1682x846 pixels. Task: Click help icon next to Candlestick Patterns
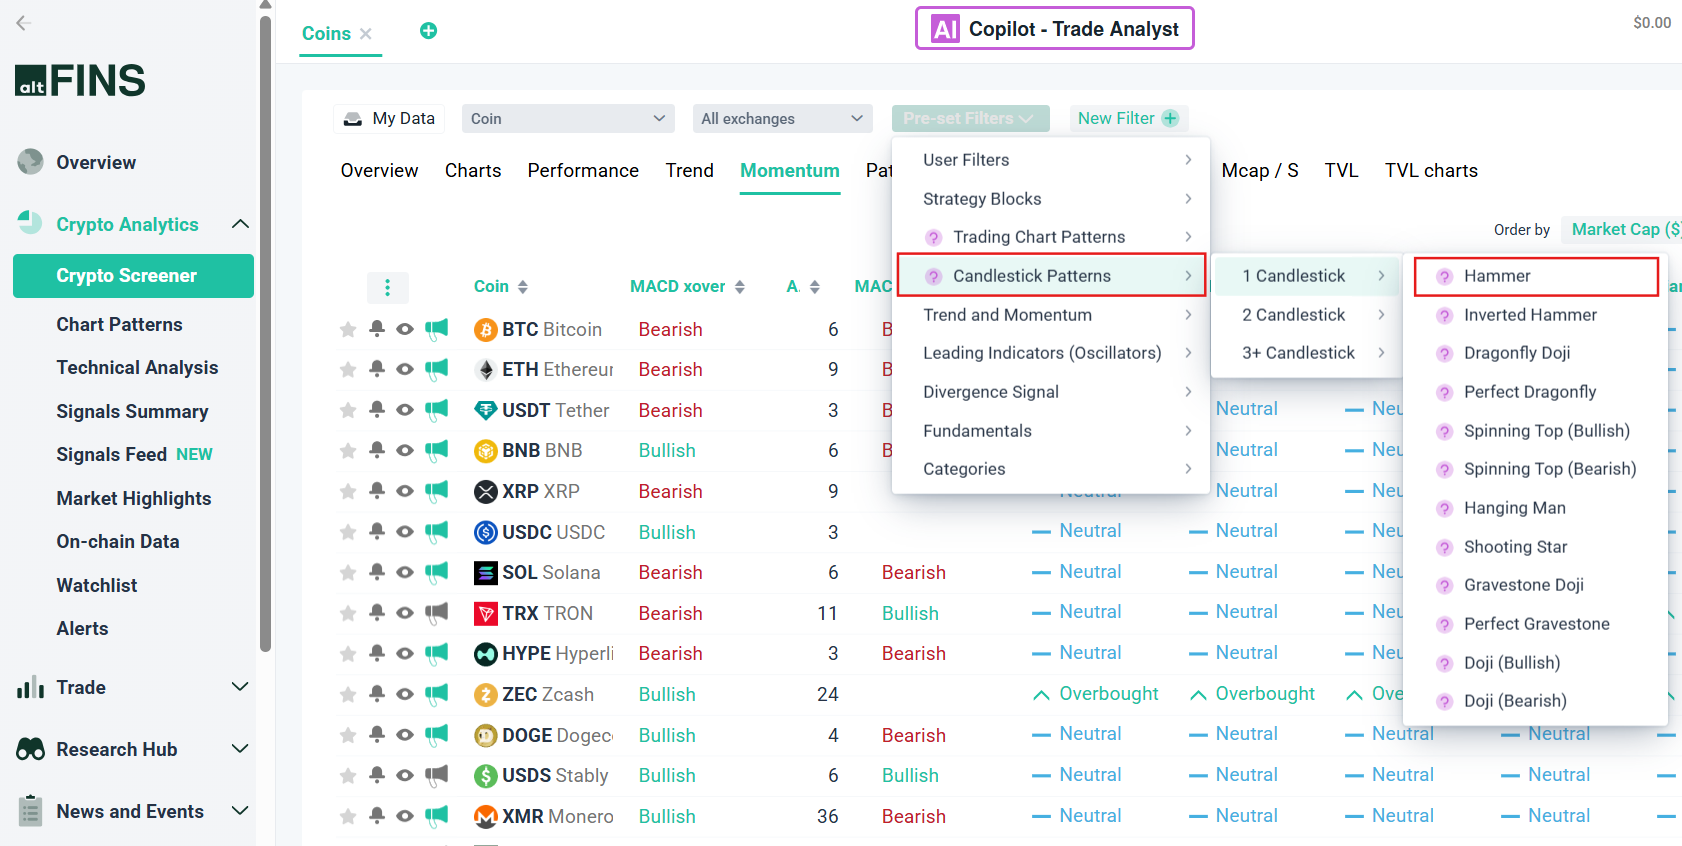coord(933,277)
